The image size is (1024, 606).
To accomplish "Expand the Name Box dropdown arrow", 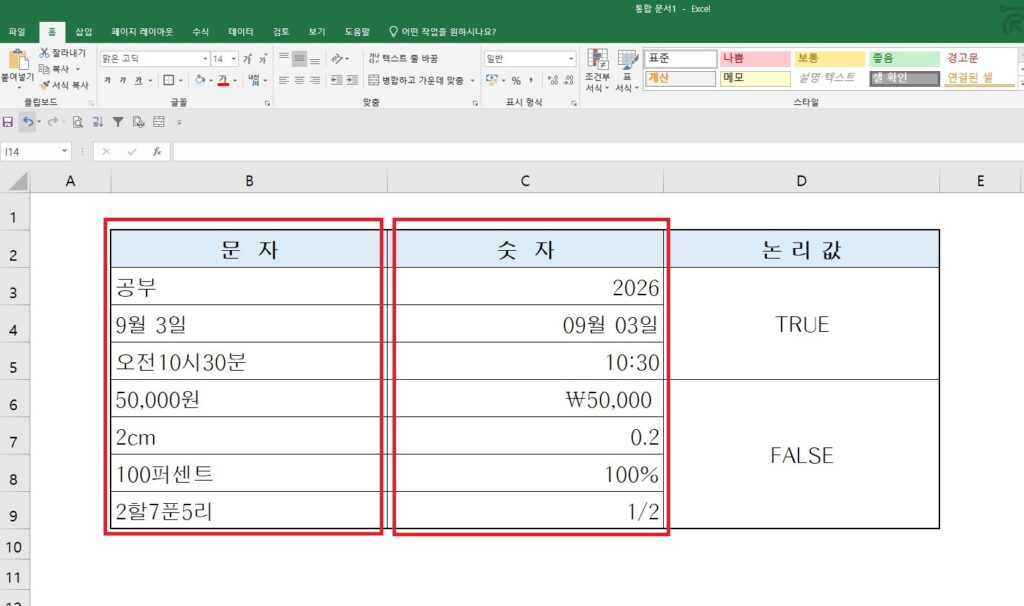I will tap(64, 152).
